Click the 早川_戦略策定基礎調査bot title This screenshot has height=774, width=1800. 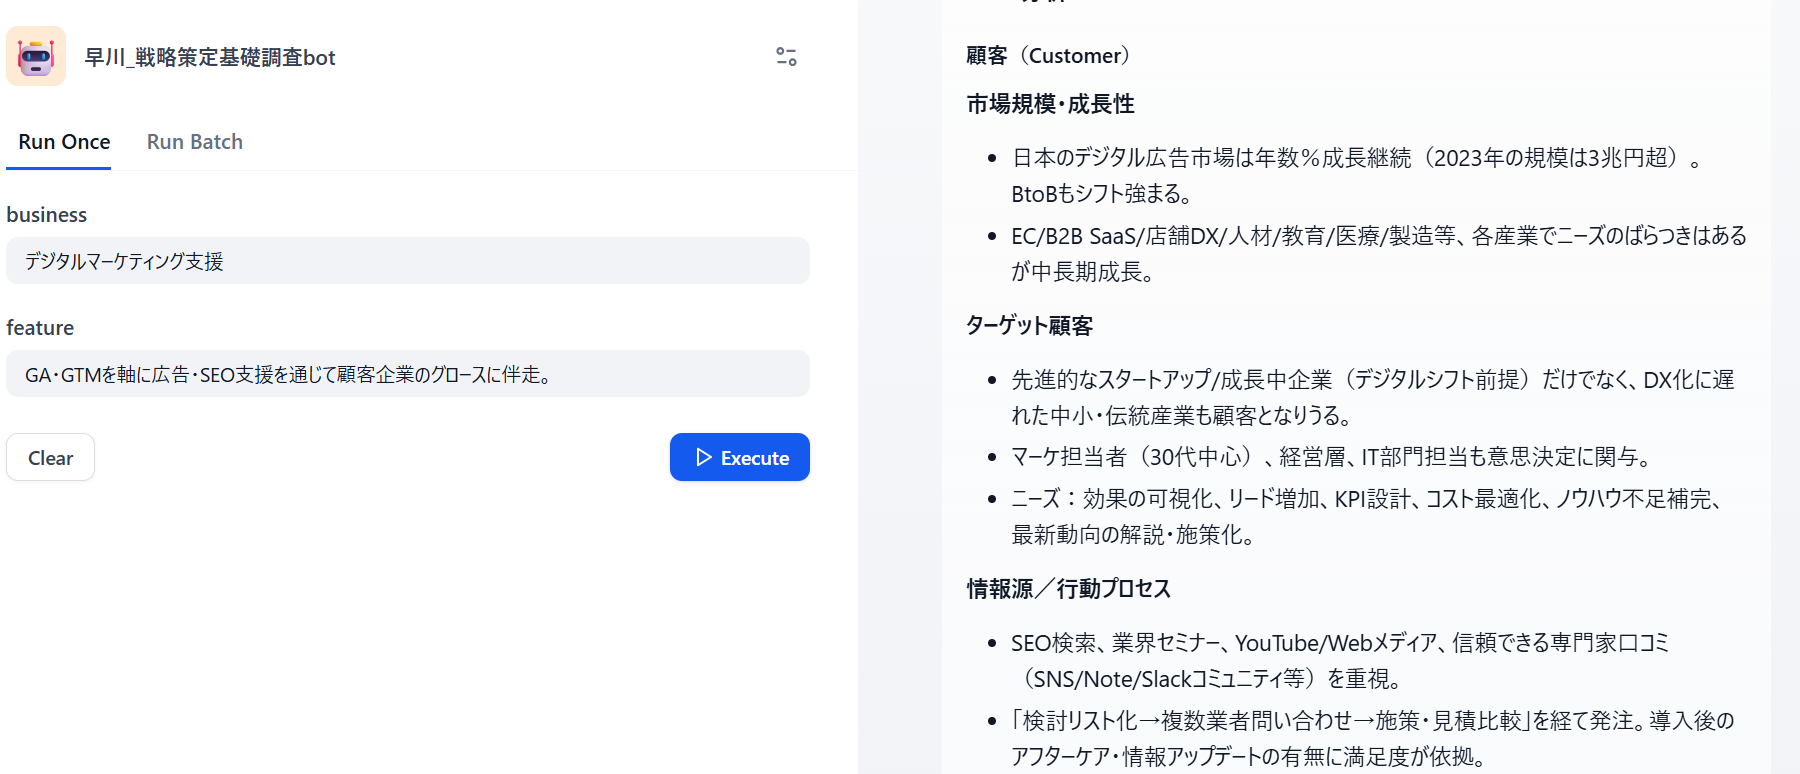[210, 58]
